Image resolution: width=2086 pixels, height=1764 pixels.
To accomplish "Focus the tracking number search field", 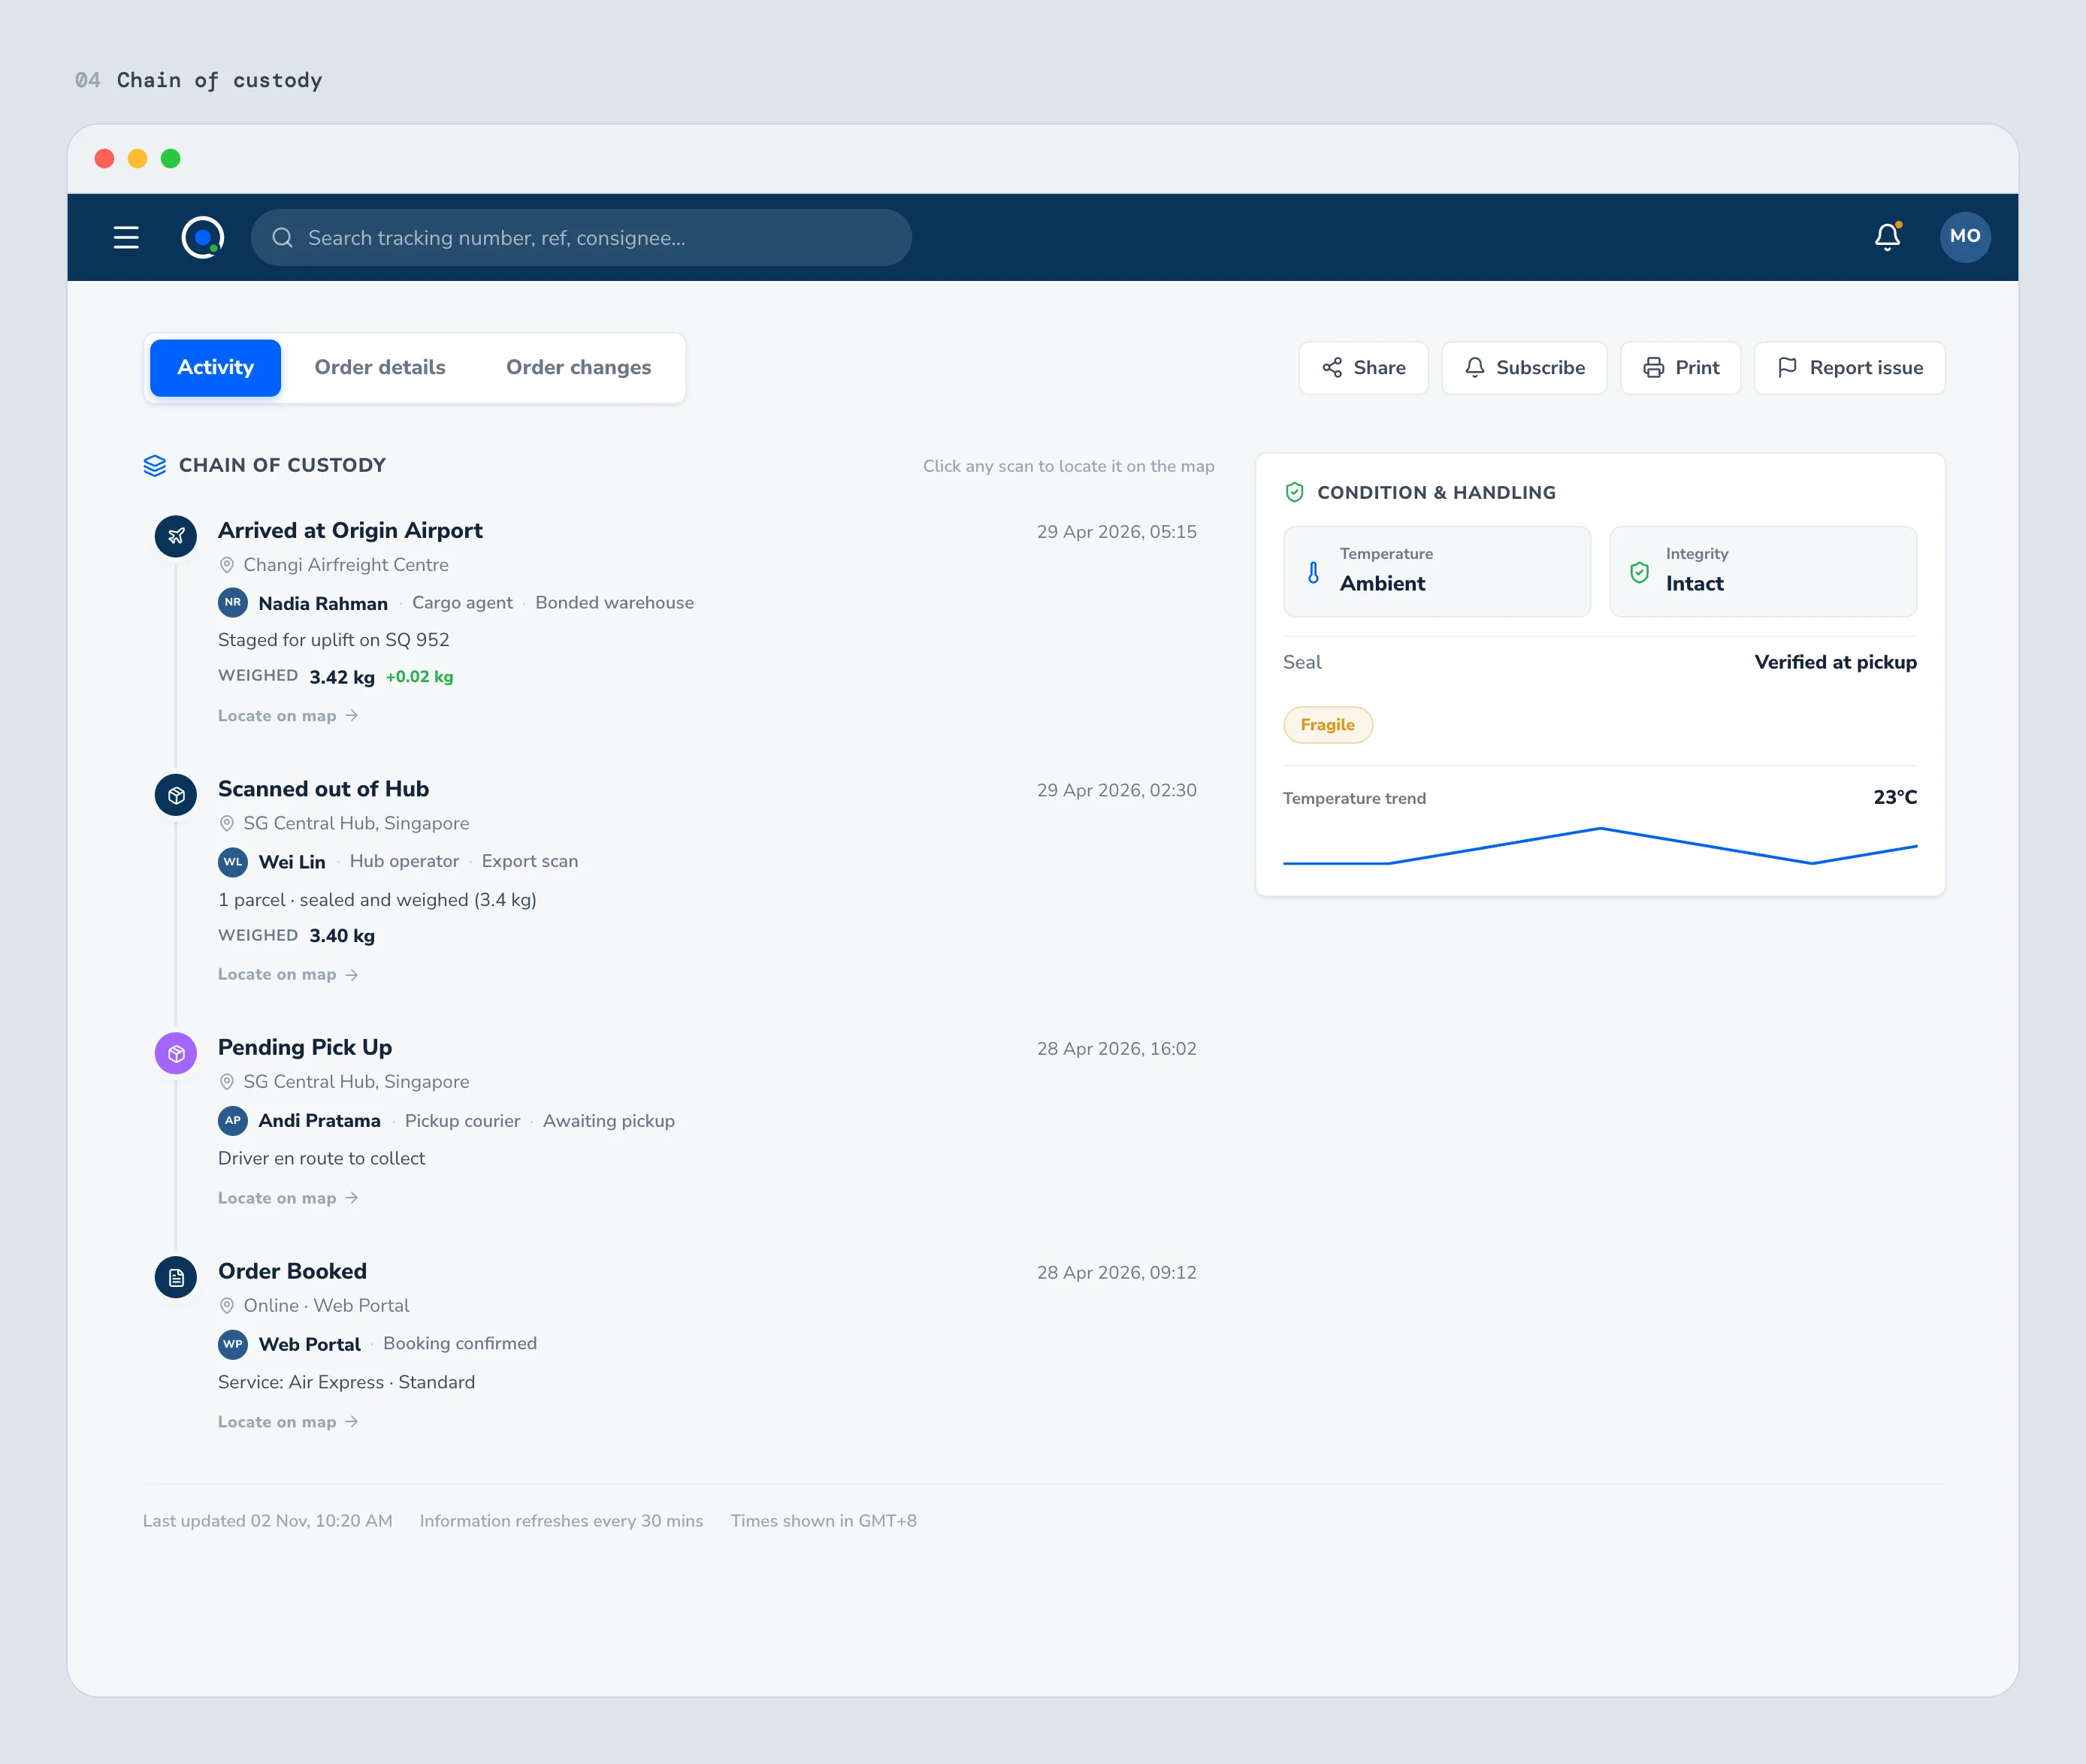I will [x=581, y=237].
